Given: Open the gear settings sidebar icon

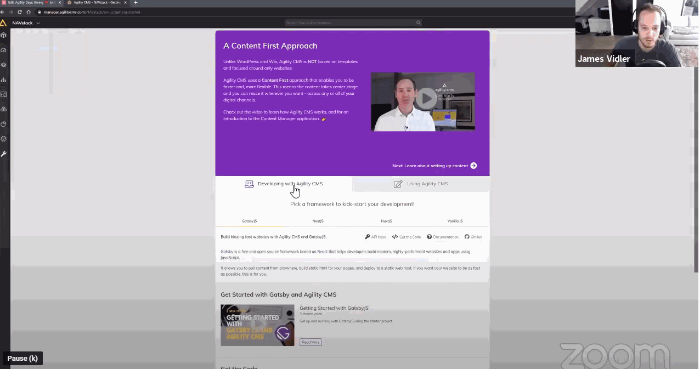Looking at the screenshot, I should [x=4, y=139].
